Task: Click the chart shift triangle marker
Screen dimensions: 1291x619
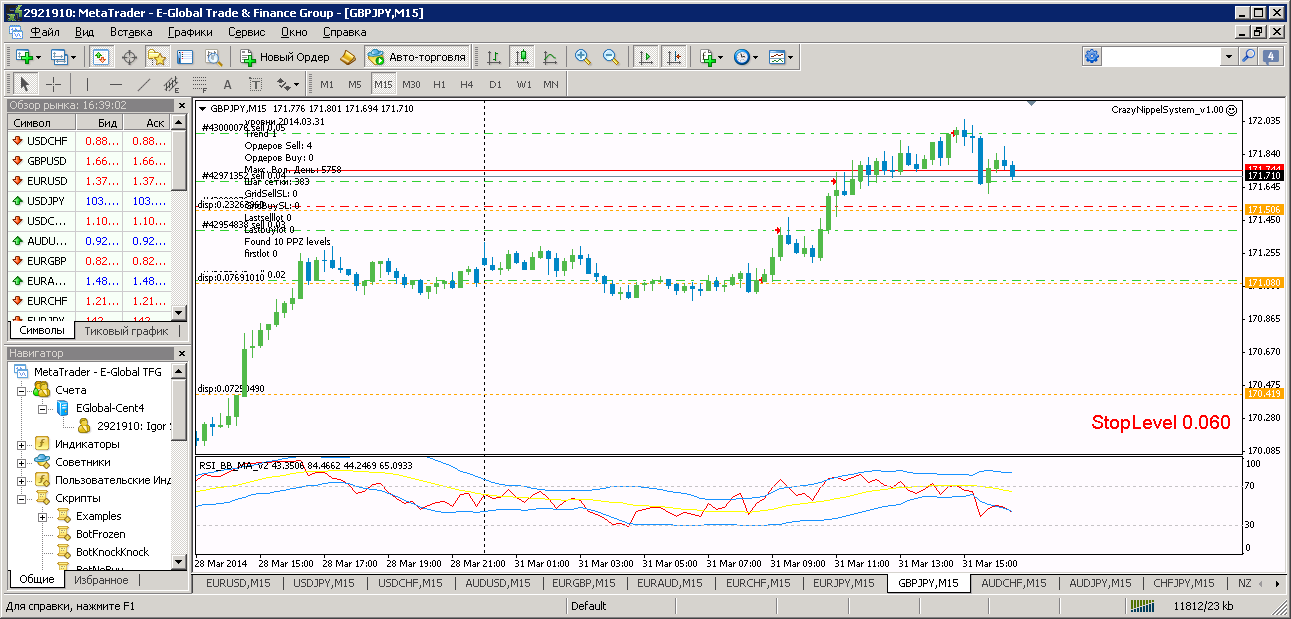Action: point(1031,103)
